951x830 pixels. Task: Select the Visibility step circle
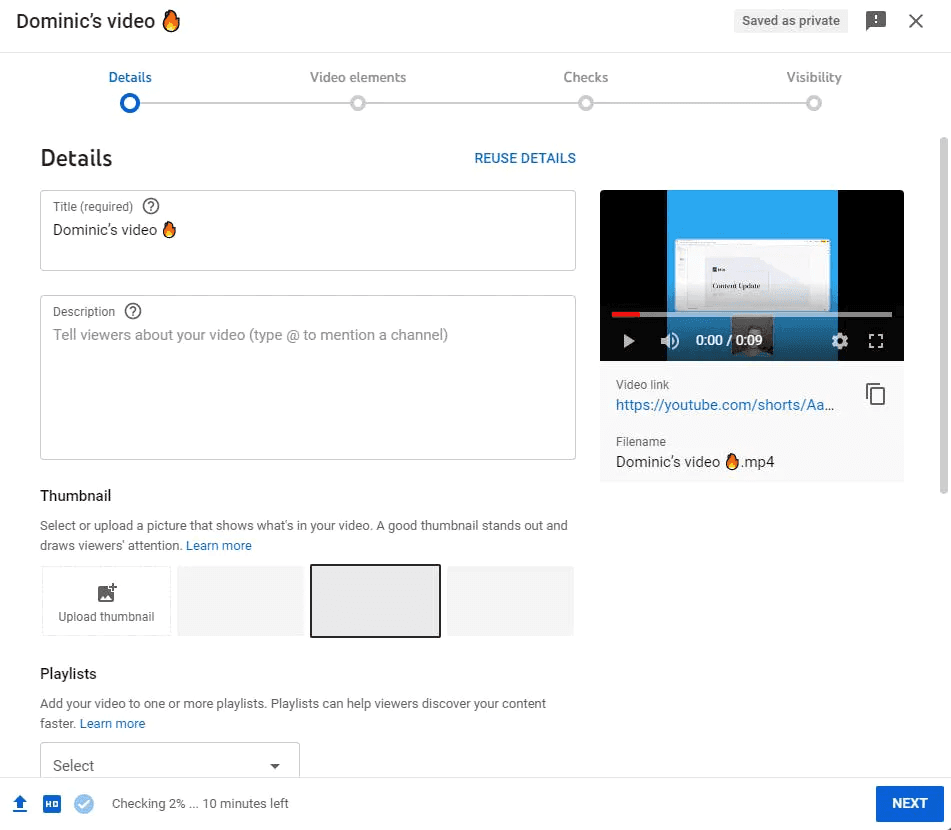814,103
